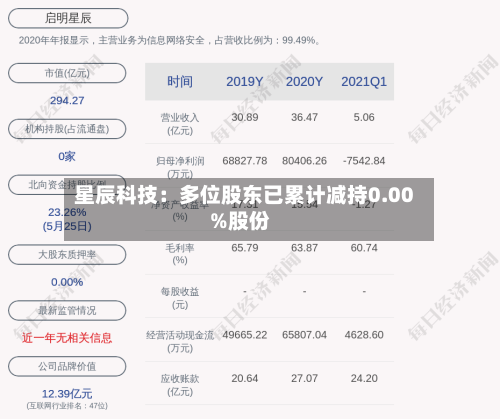
Task: Click gross margin value 63.87
Action: click(x=304, y=248)
